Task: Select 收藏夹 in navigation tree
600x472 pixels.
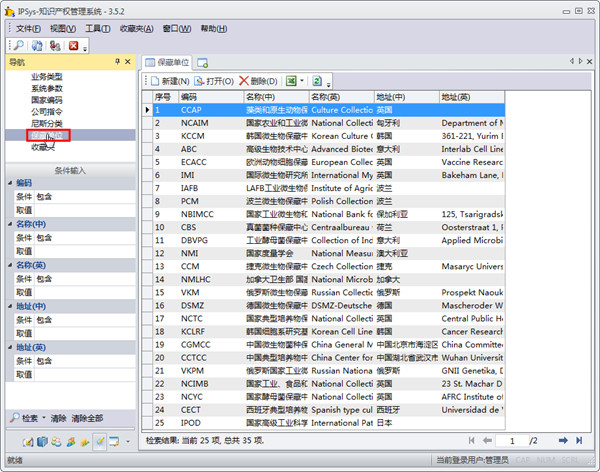Action: click(x=43, y=147)
